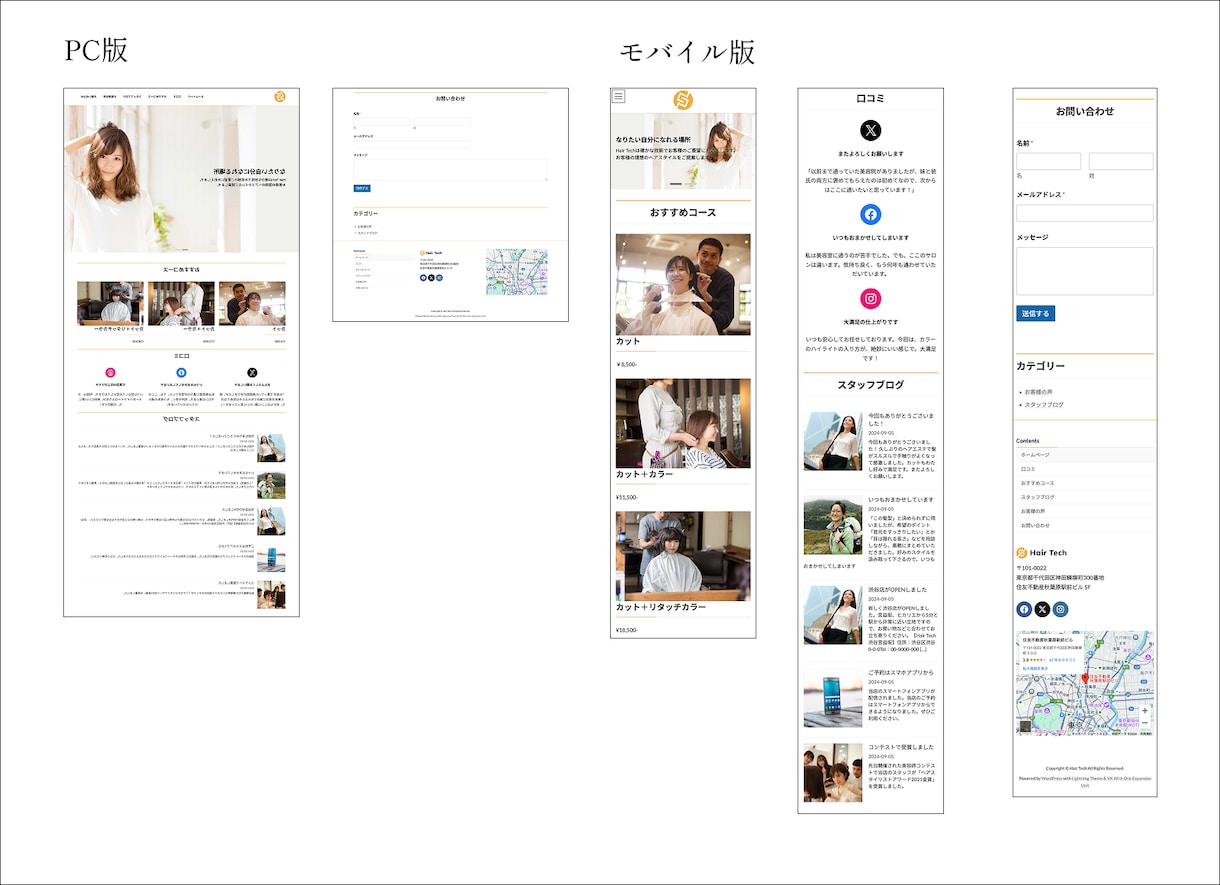Screen dimensions: 1220x885
Task: Click the first name field under 名前
Action: point(1048,161)
